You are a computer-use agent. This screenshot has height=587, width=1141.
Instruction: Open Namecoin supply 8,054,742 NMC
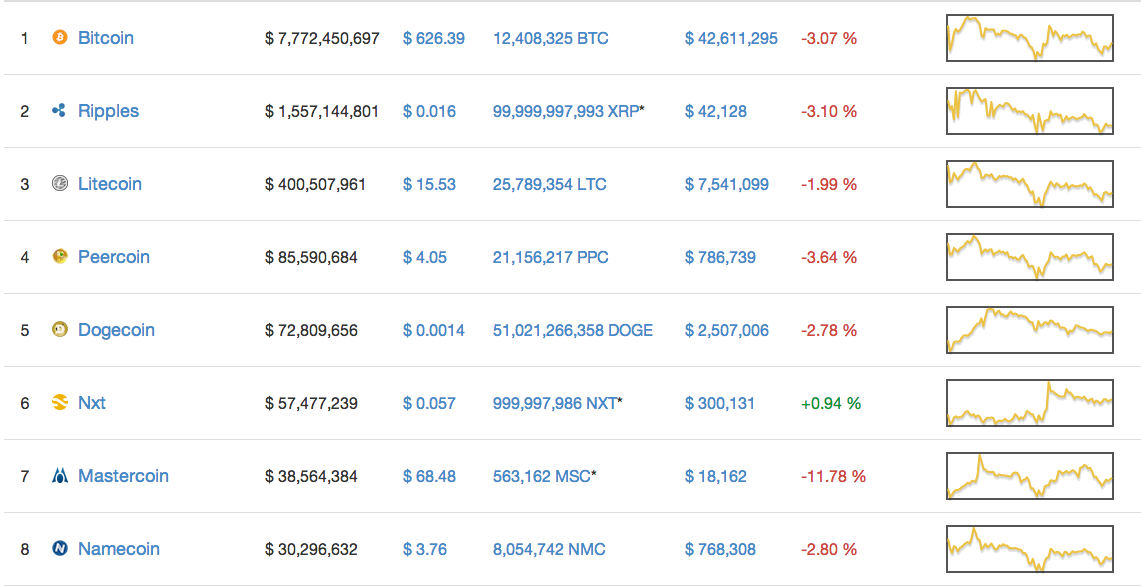(x=549, y=549)
